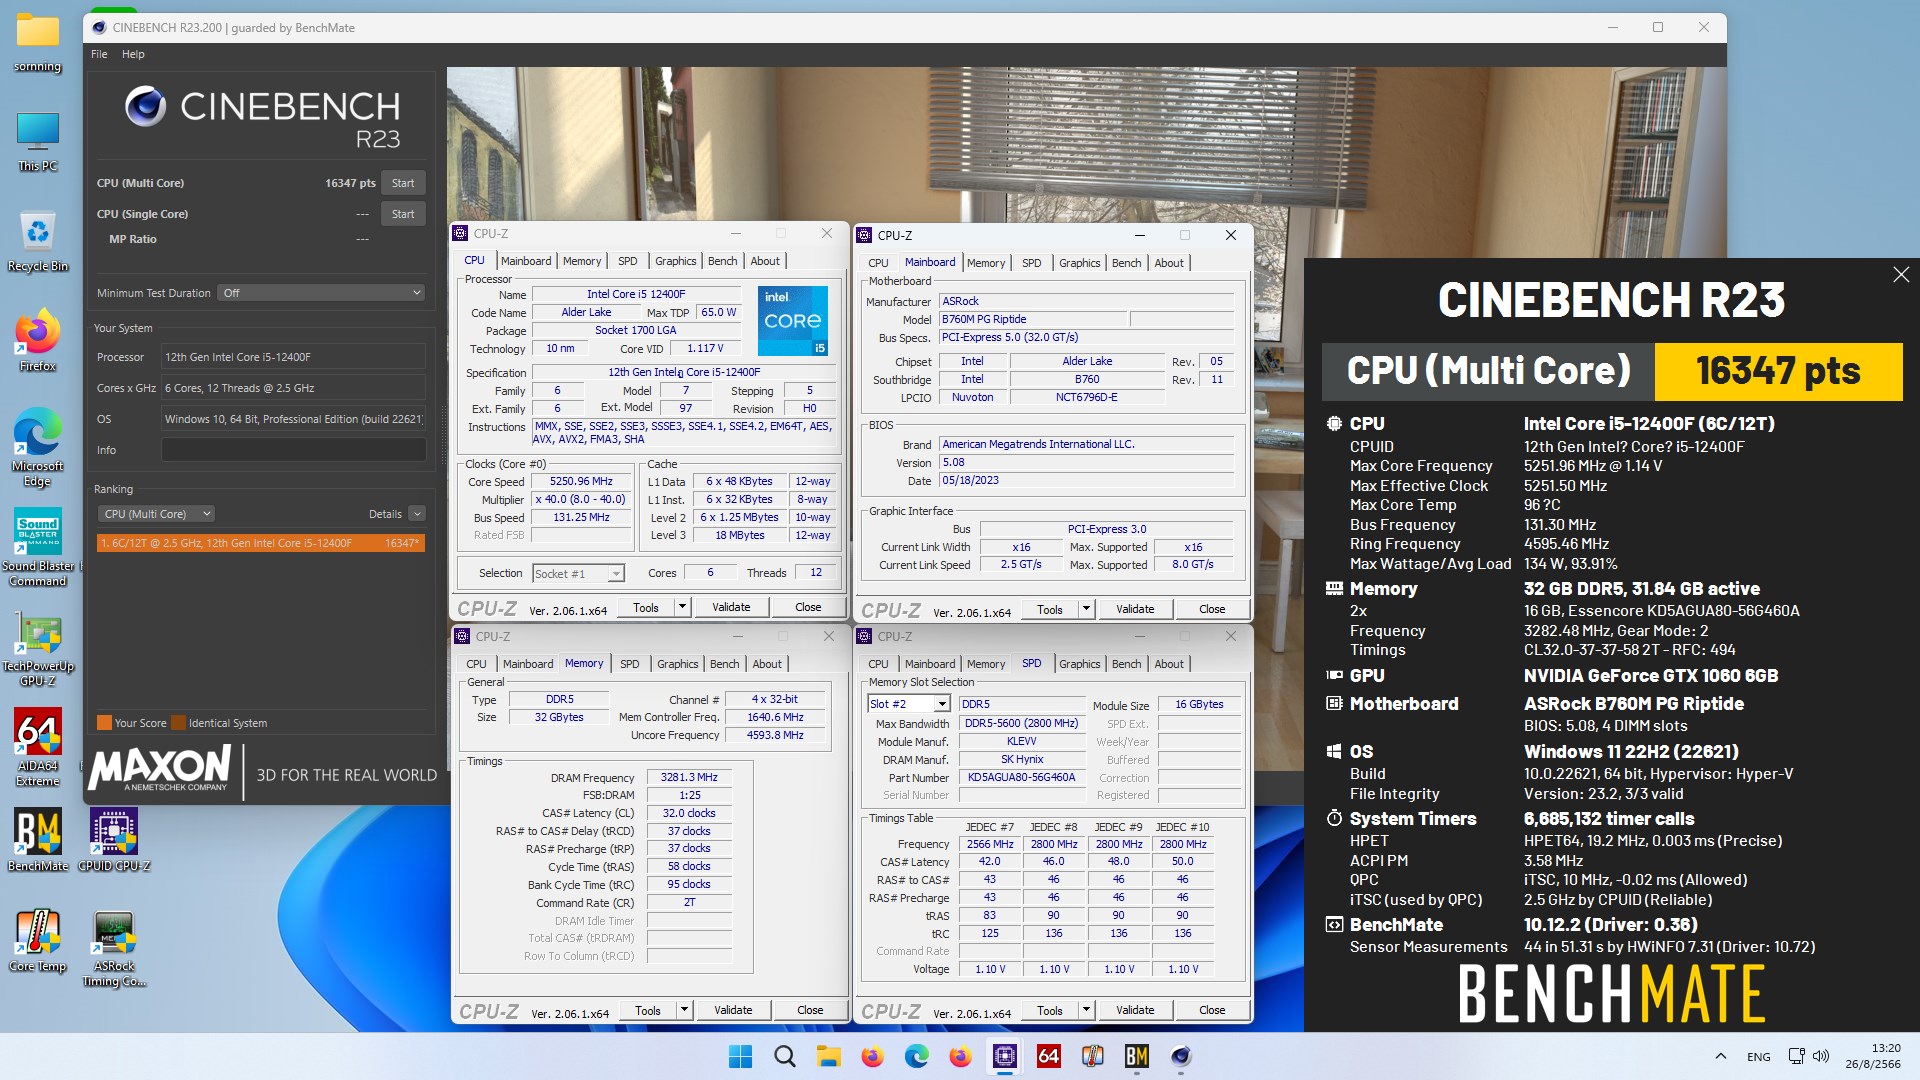This screenshot has width=1920, height=1080.
Task: Close the BenchMate result overlay
Action: click(x=1901, y=274)
